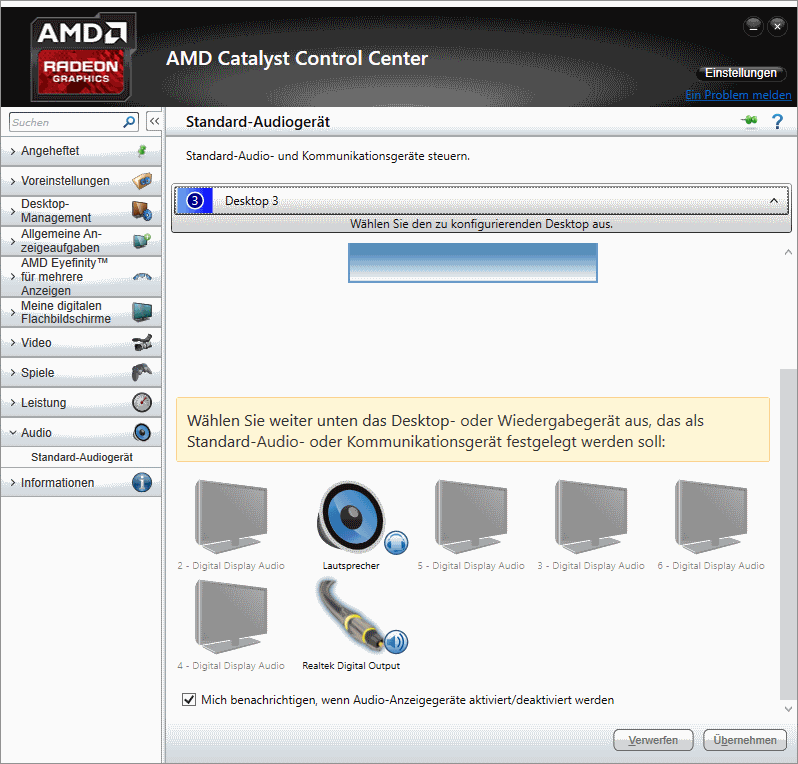This screenshot has height=764, width=798.
Task: Click the magnifier search icon
Action: [129, 122]
